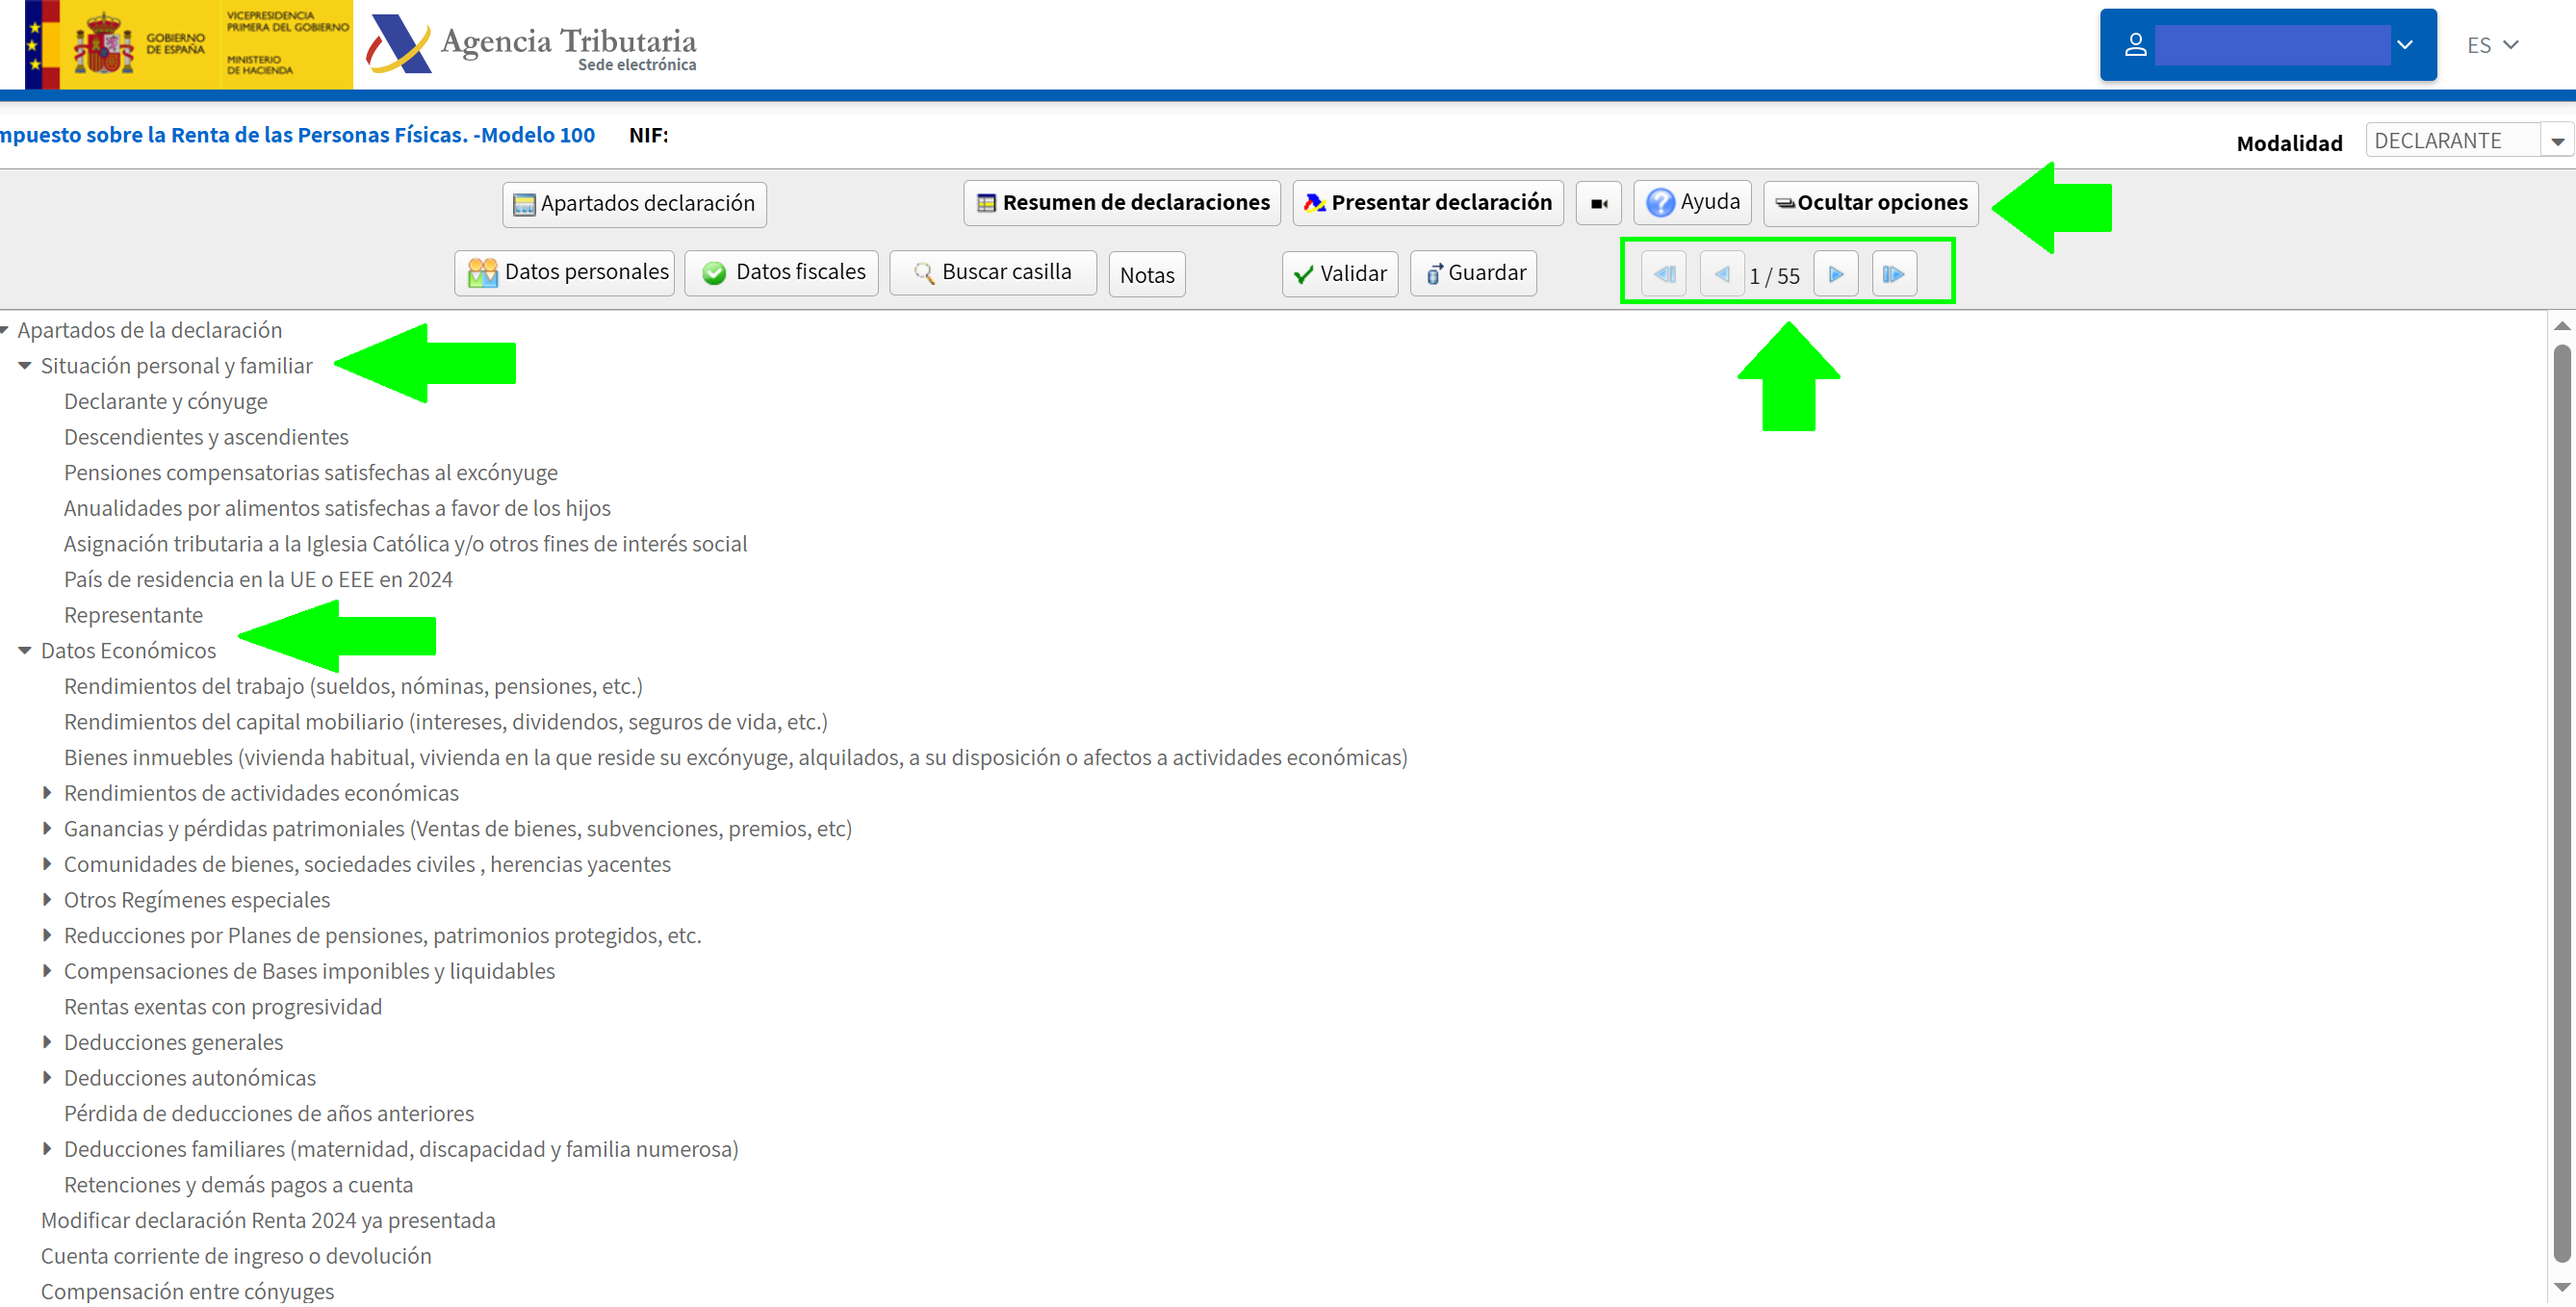
Task: Open the Modalidad DECLARANTE dropdown
Action: (2558, 140)
